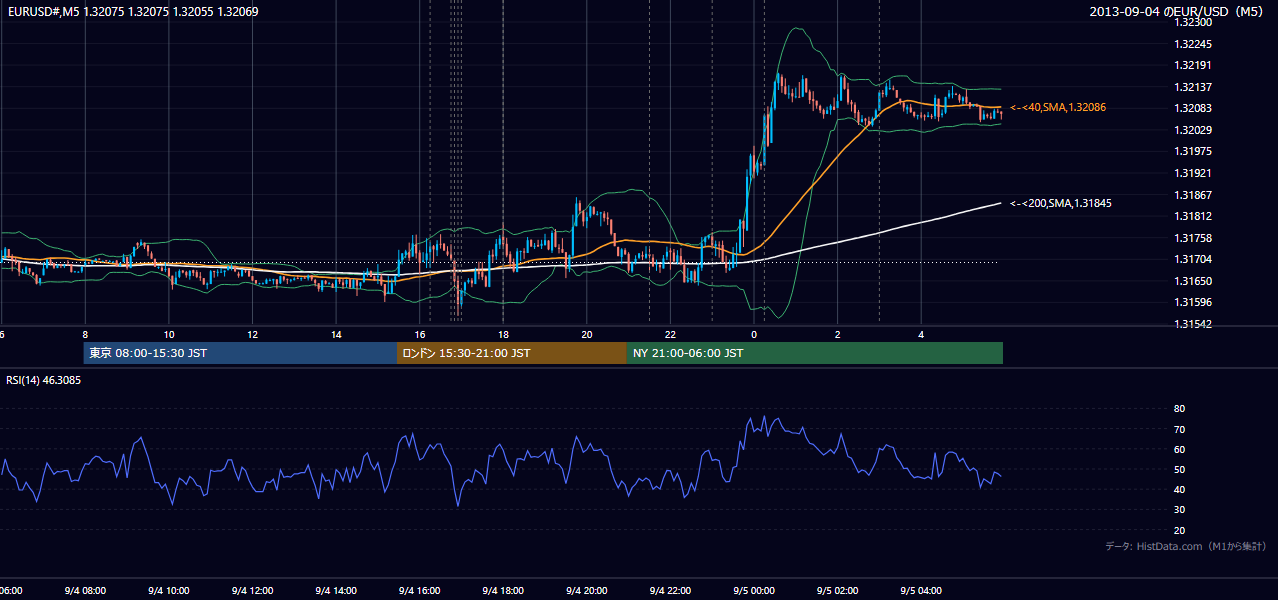This screenshot has height=600, width=1278.
Task: Click price level 1.31758 on the axis
Action: coord(1192,238)
